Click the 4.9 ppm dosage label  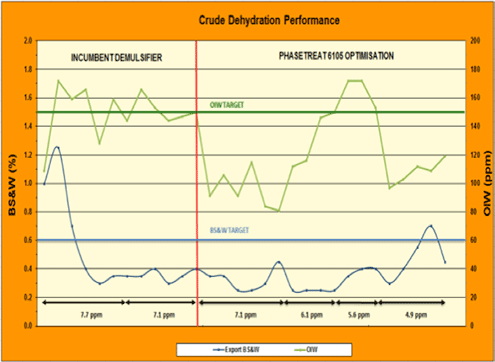tap(416, 315)
